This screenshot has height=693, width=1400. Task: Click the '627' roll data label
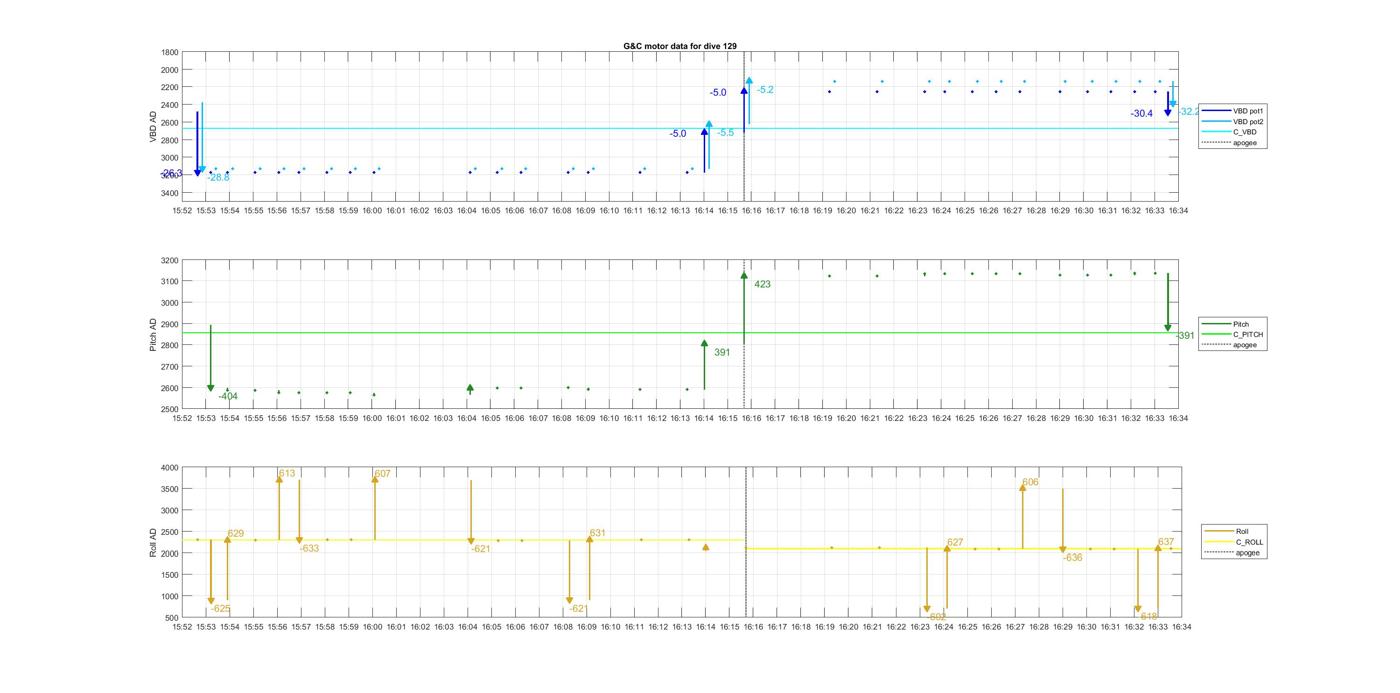(x=955, y=543)
